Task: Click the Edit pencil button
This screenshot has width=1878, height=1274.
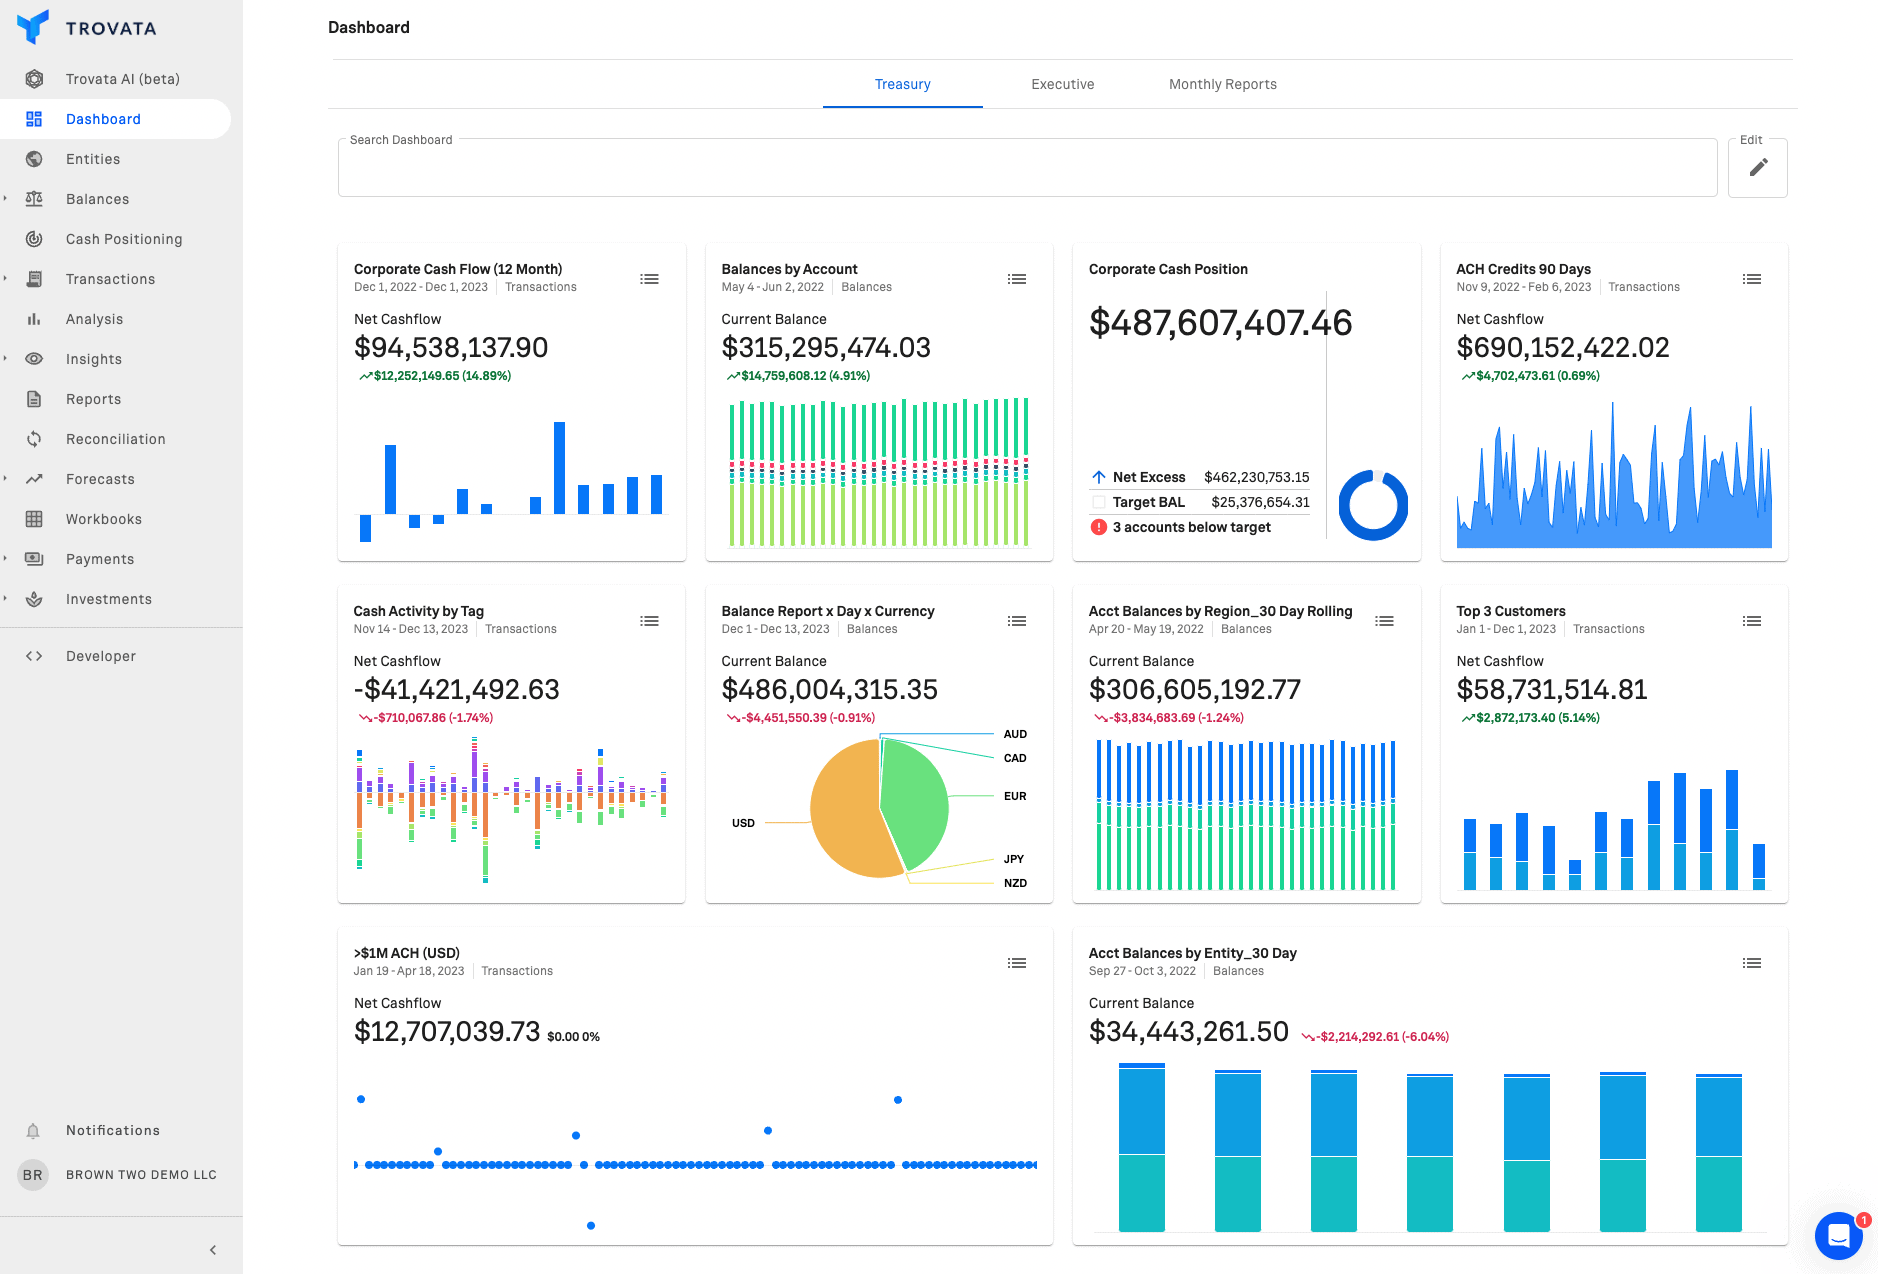Action: point(1757,168)
